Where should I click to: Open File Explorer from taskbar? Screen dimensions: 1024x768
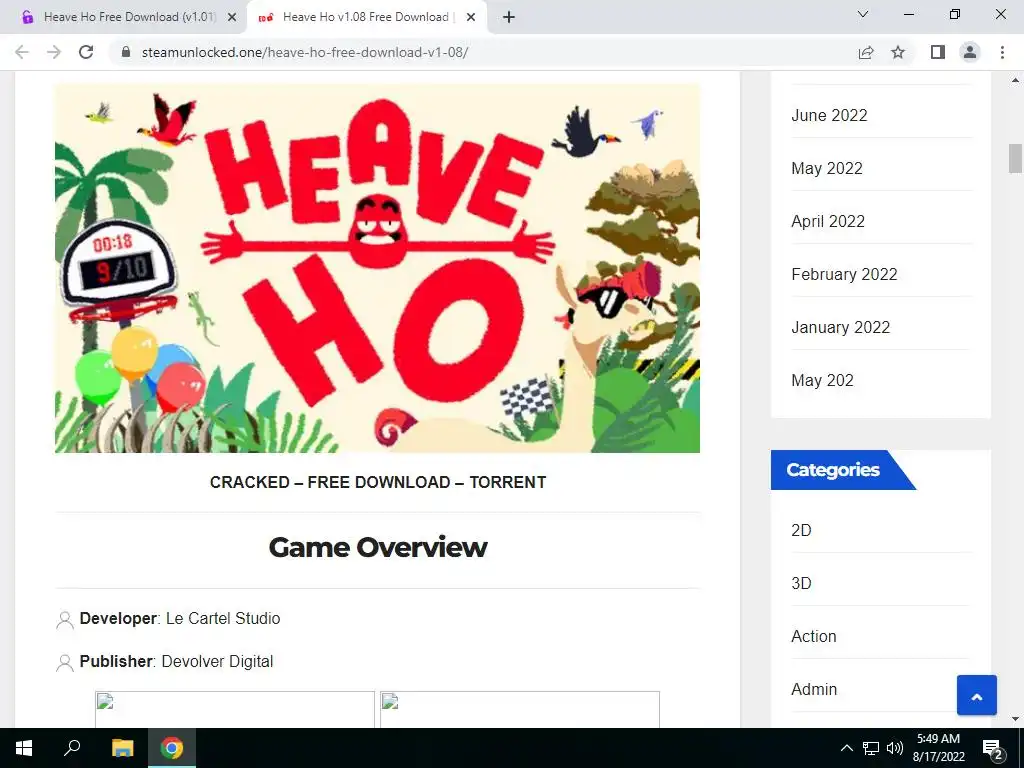point(122,748)
